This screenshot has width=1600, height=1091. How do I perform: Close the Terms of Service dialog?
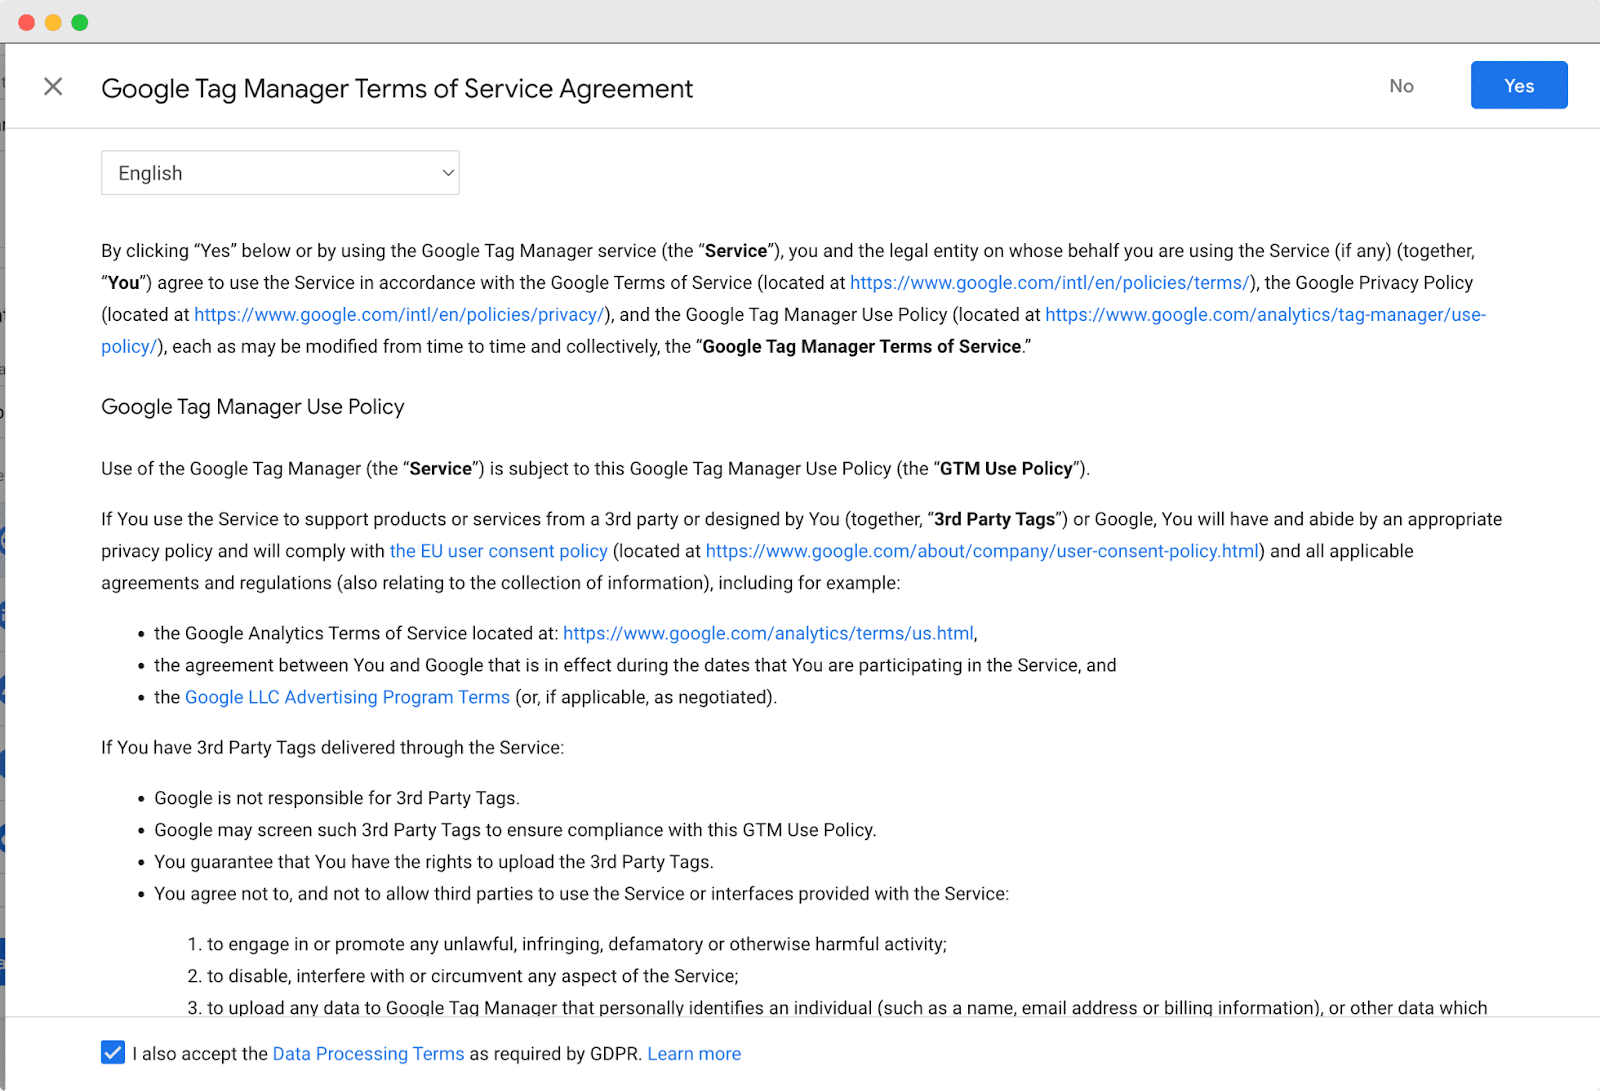click(x=53, y=87)
